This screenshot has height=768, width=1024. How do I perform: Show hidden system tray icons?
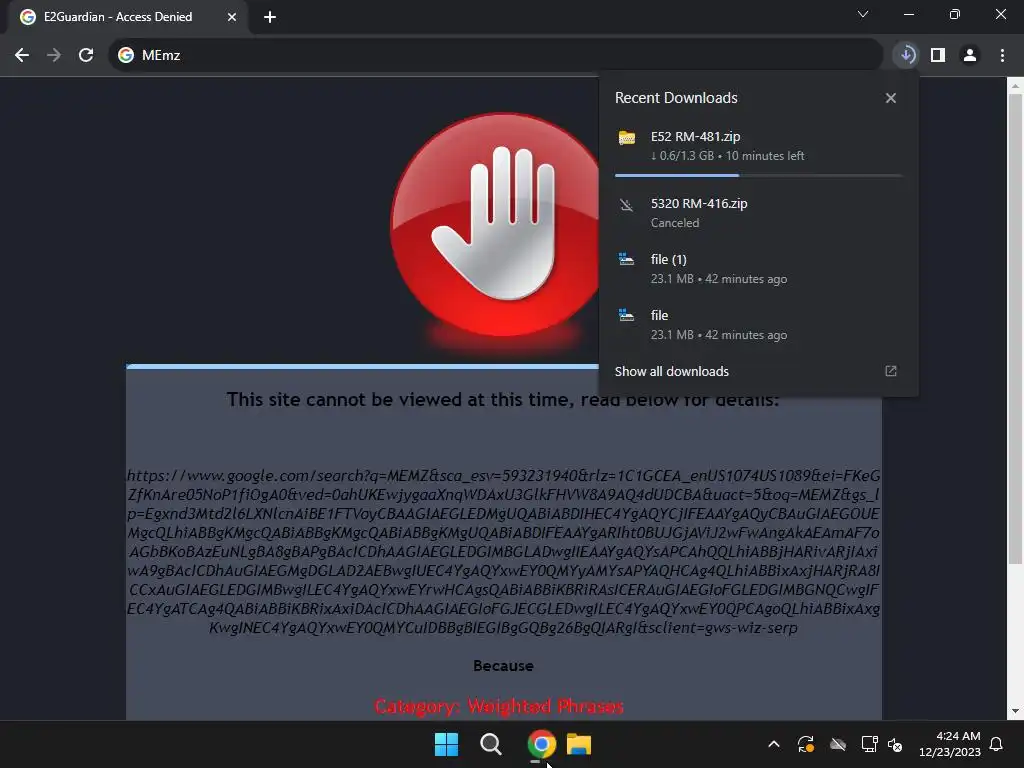coord(773,744)
